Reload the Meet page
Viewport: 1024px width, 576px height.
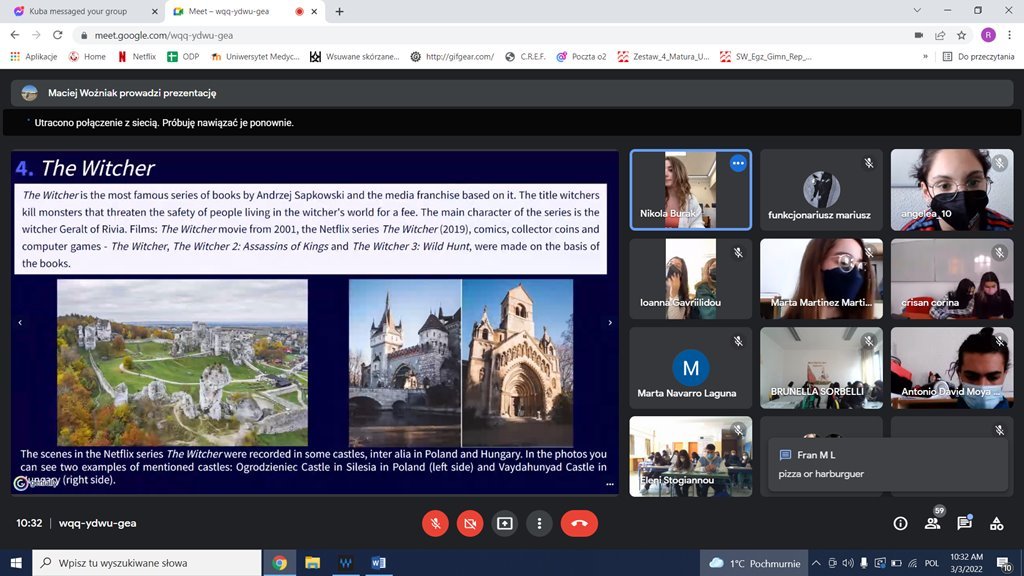point(57,35)
